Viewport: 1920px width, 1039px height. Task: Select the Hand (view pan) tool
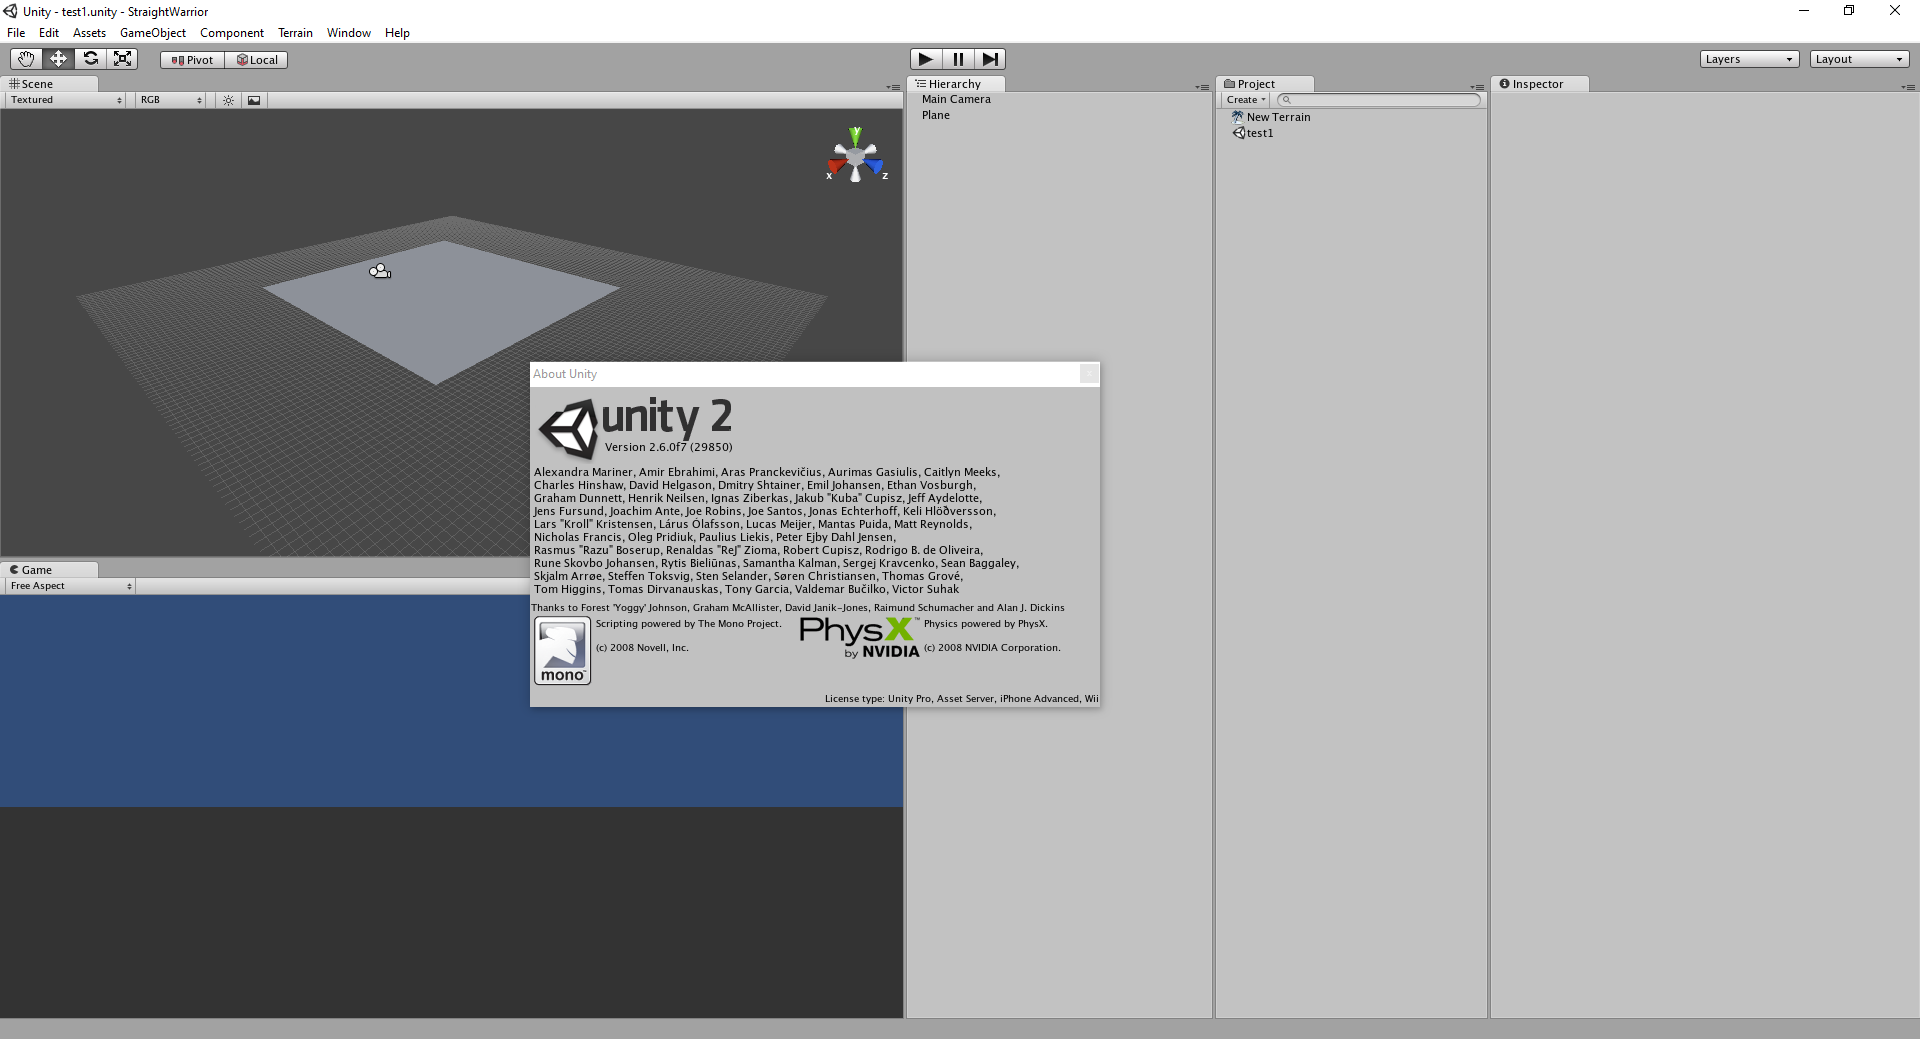[x=26, y=59]
